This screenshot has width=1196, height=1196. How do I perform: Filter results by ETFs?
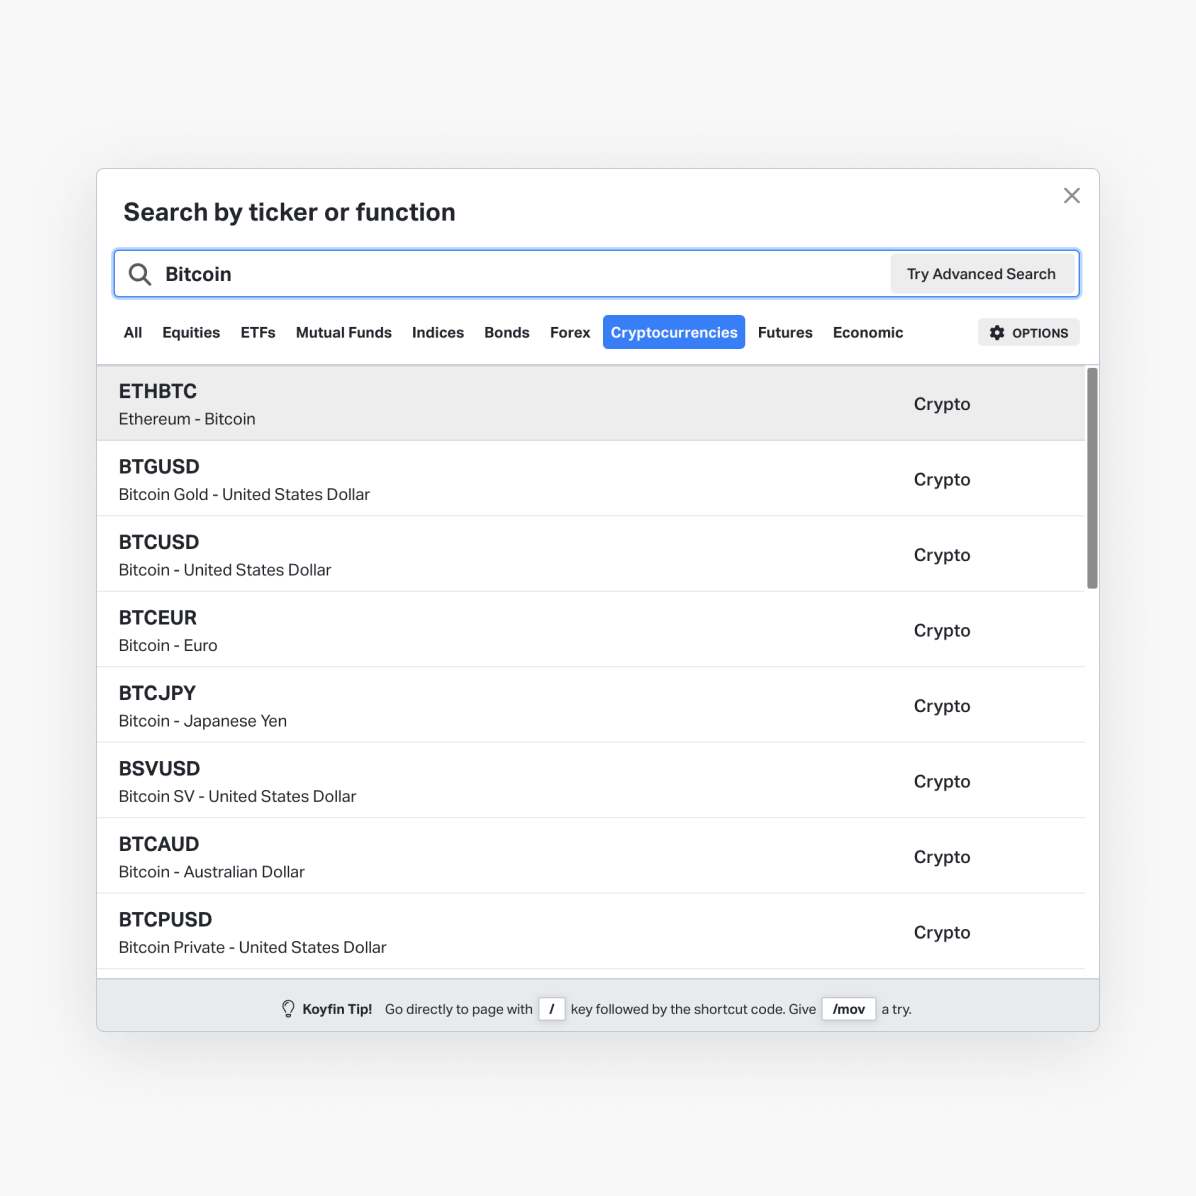pos(258,333)
